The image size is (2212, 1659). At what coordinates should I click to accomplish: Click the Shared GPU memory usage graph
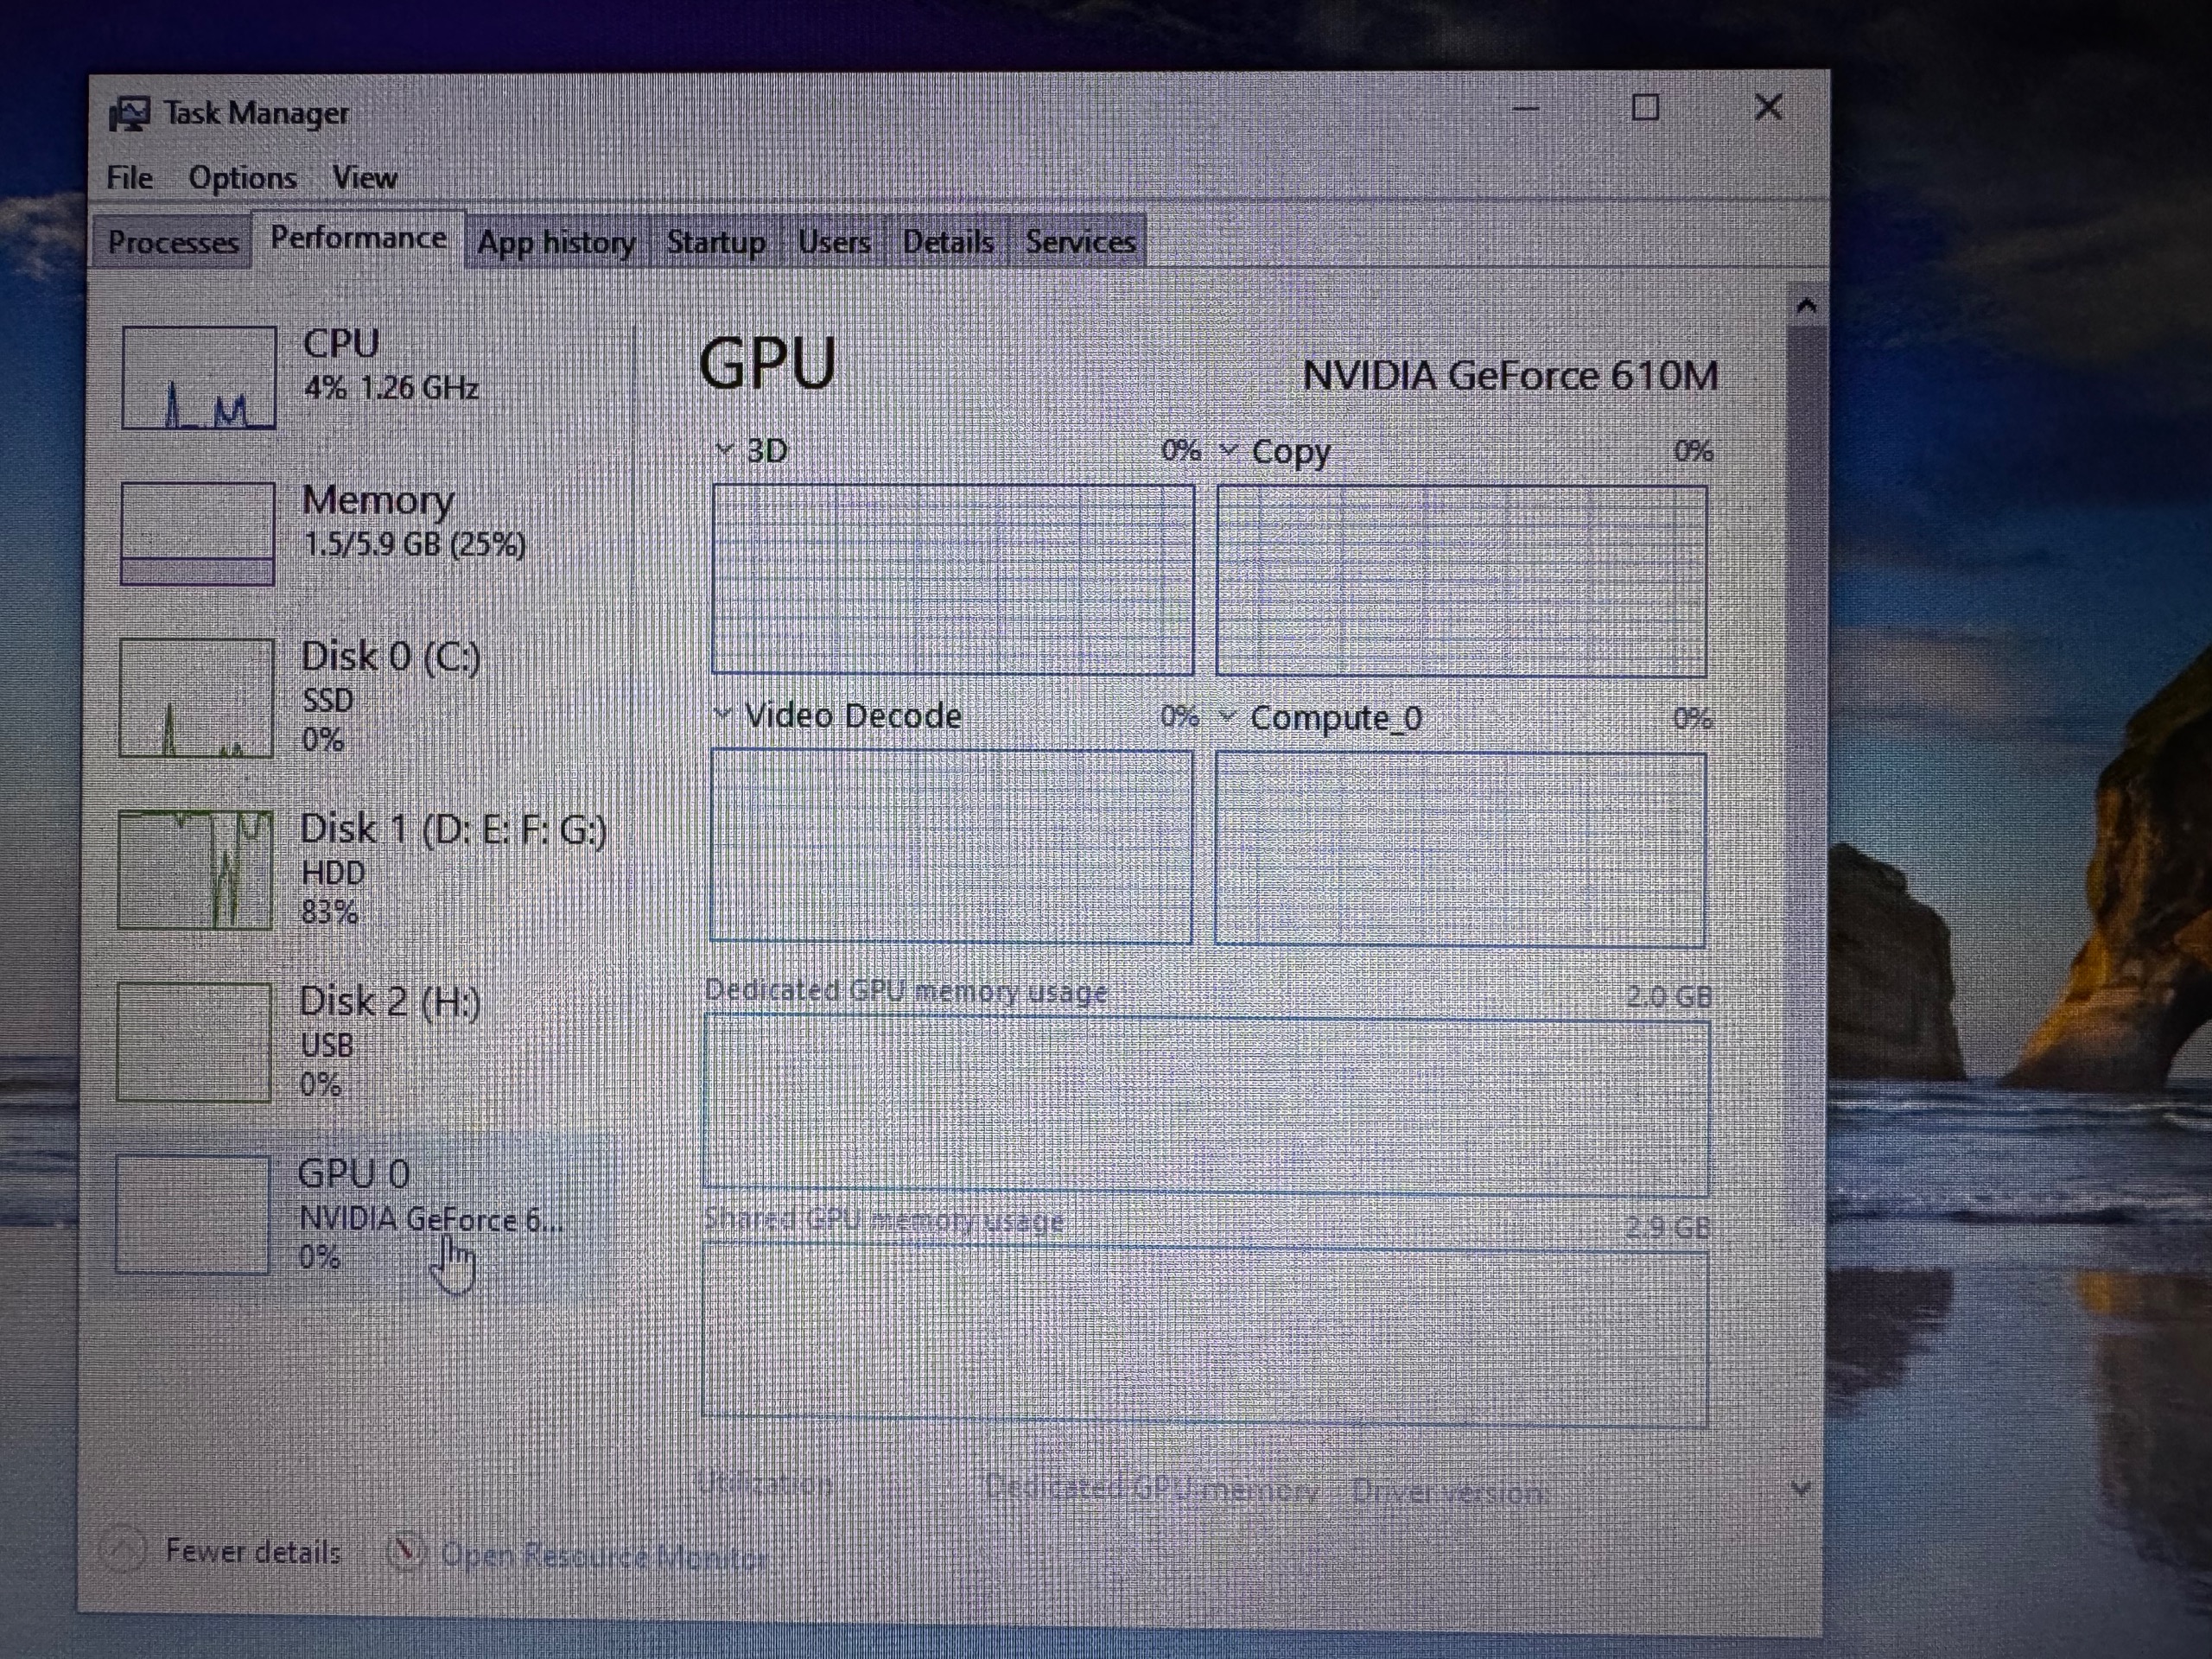pos(1205,1334)
